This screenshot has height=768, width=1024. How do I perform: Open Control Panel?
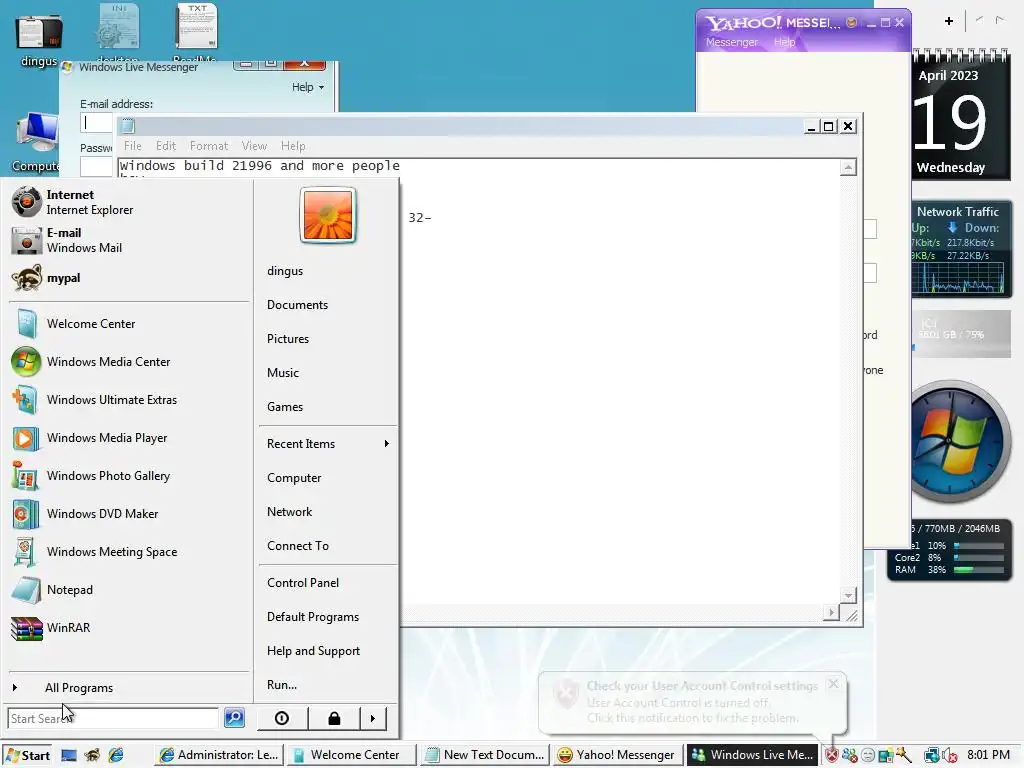pos(303,583)
